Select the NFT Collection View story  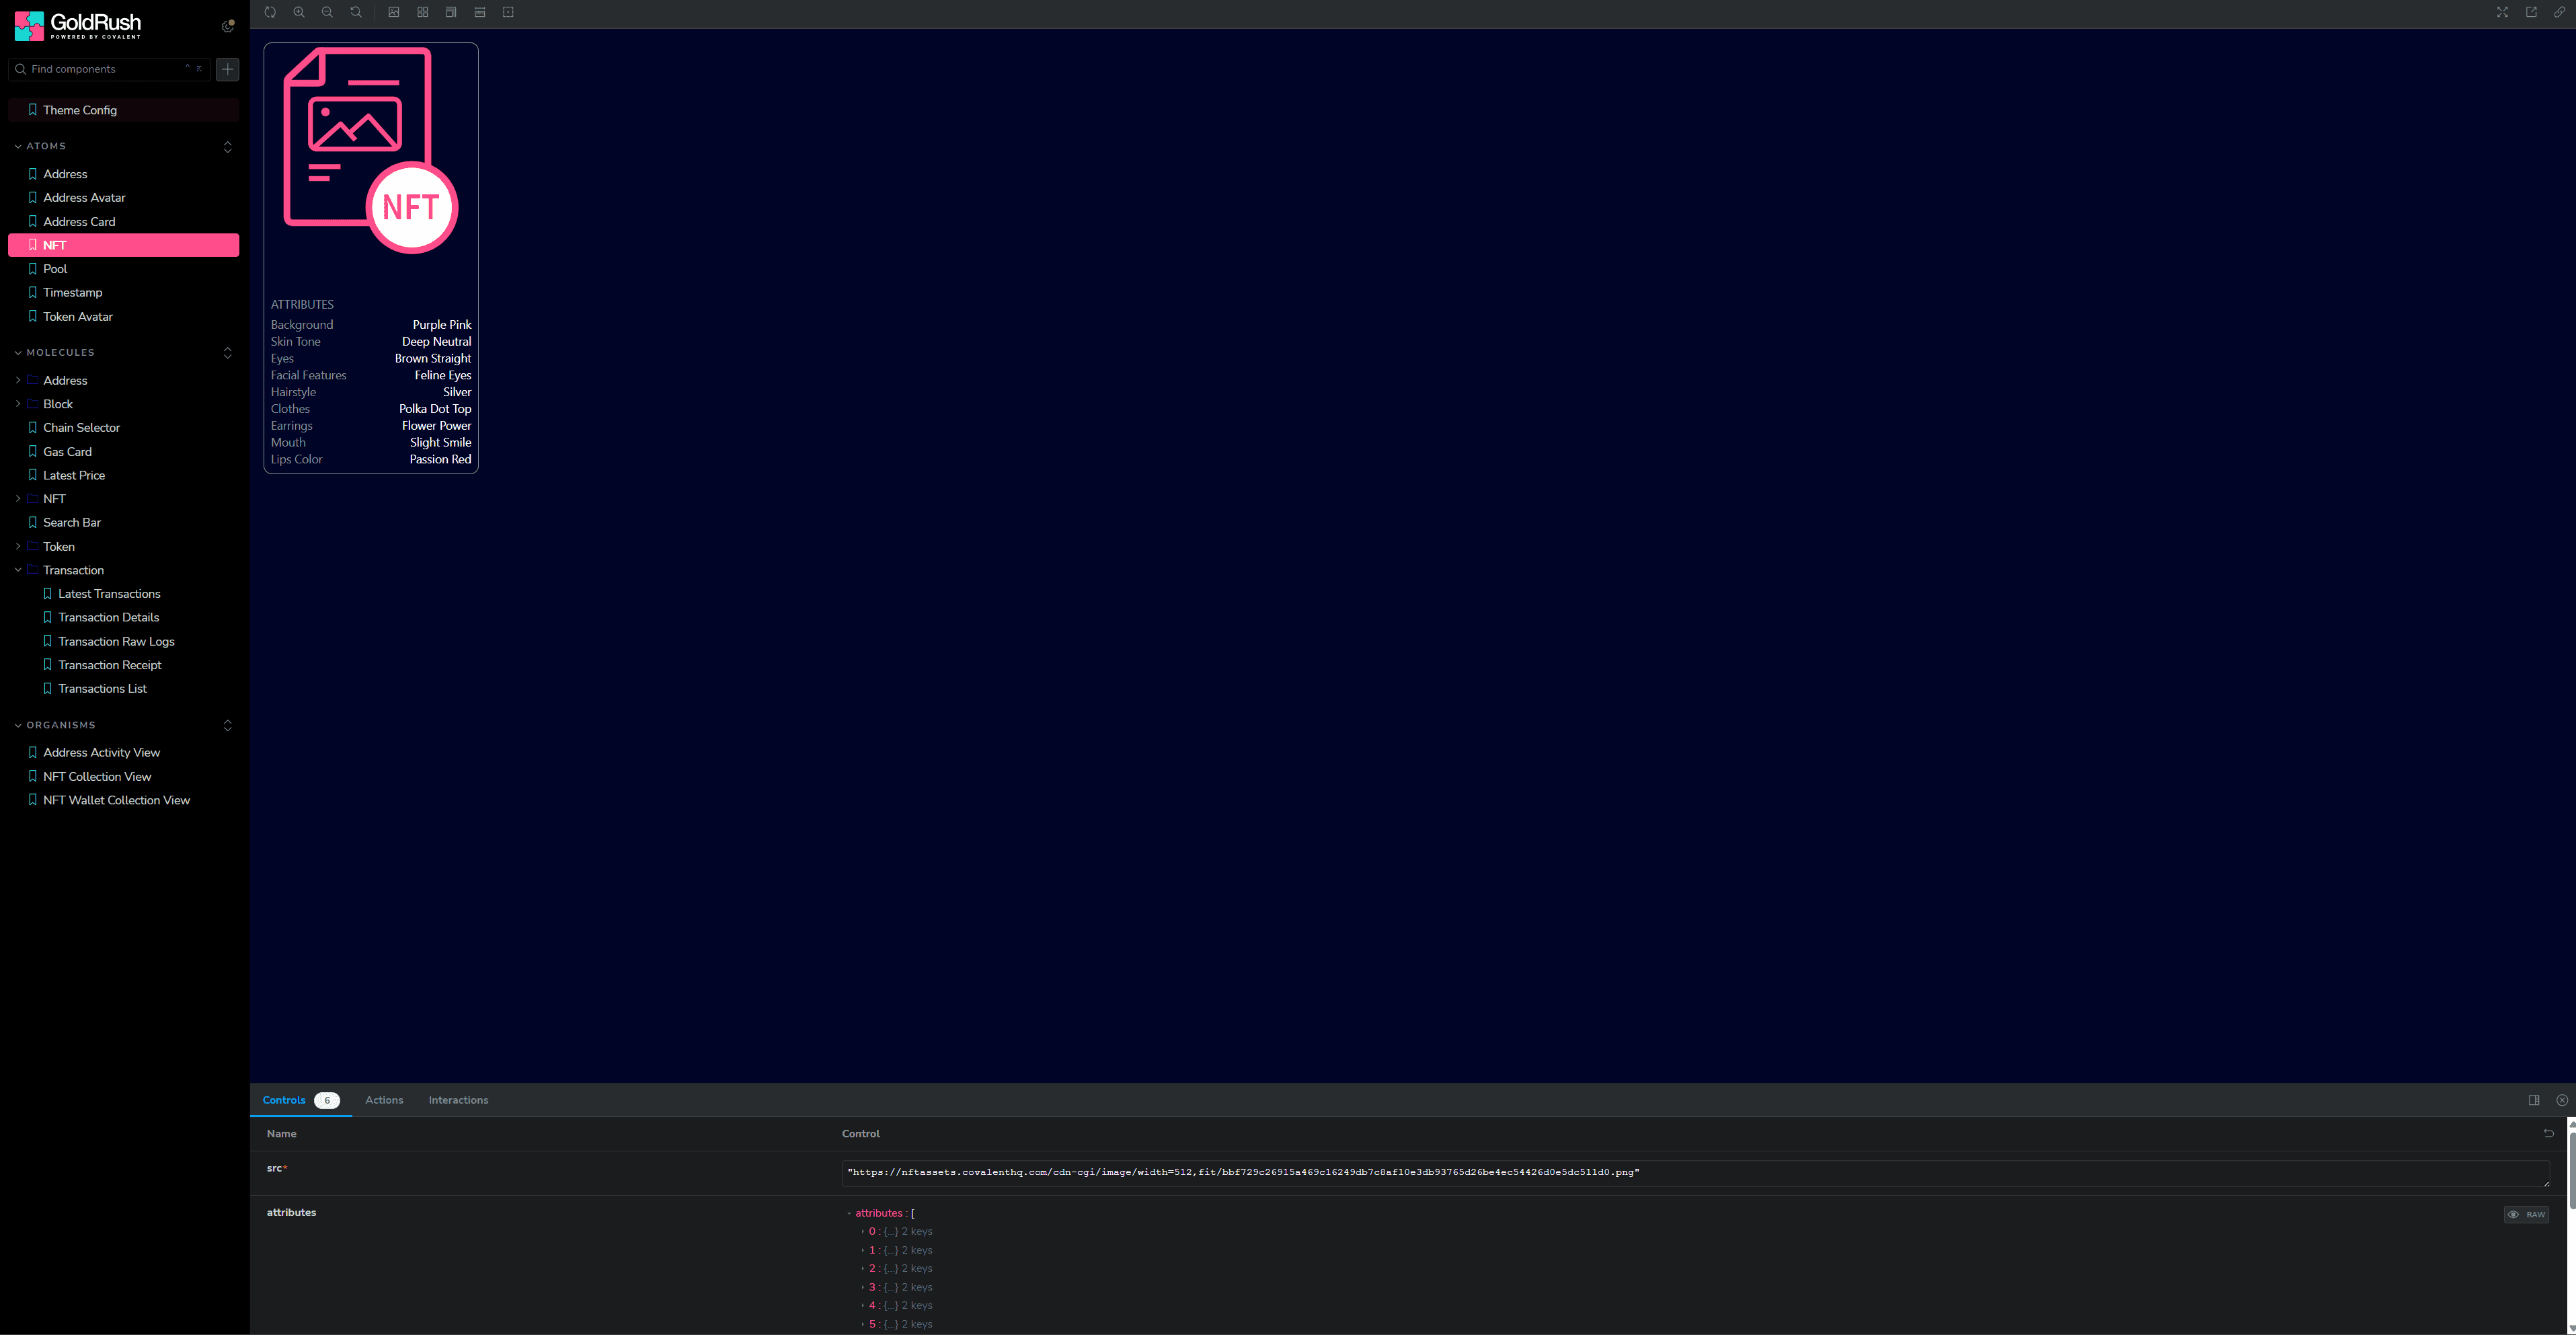[97, 776]
